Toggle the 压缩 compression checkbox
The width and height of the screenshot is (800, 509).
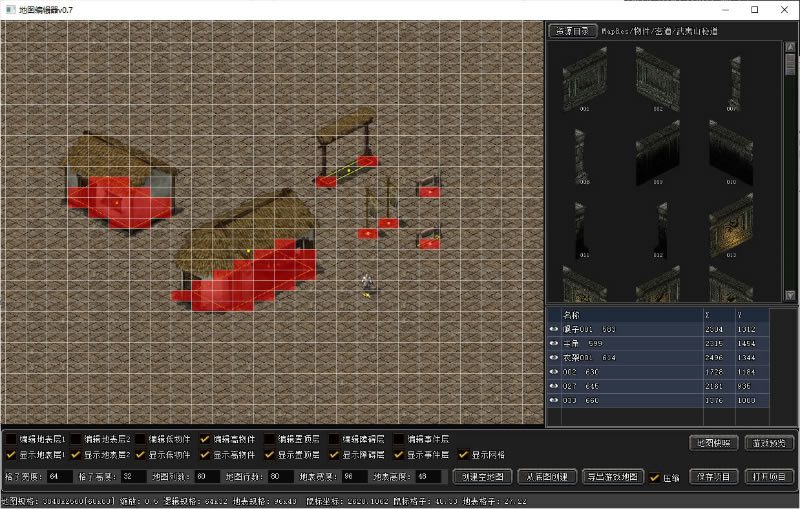click(x=654, y=477)
